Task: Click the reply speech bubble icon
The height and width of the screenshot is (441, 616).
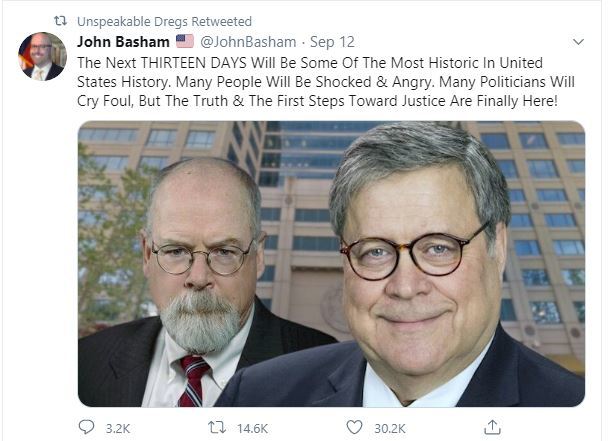Action: click(x=86, y=427)
